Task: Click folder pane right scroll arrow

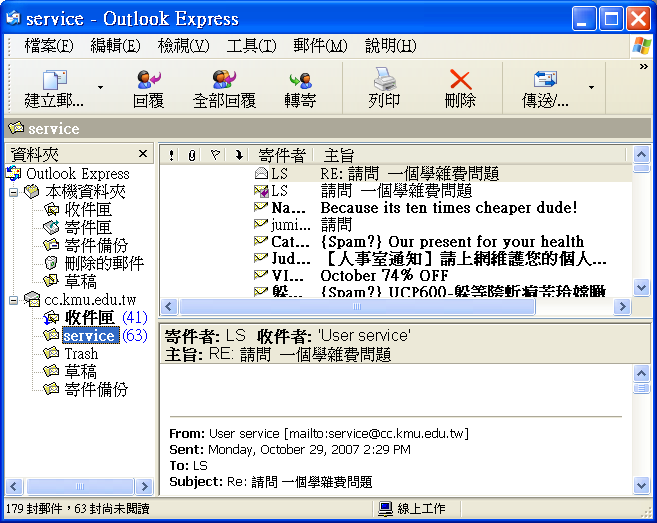Action: pos(145,486)
